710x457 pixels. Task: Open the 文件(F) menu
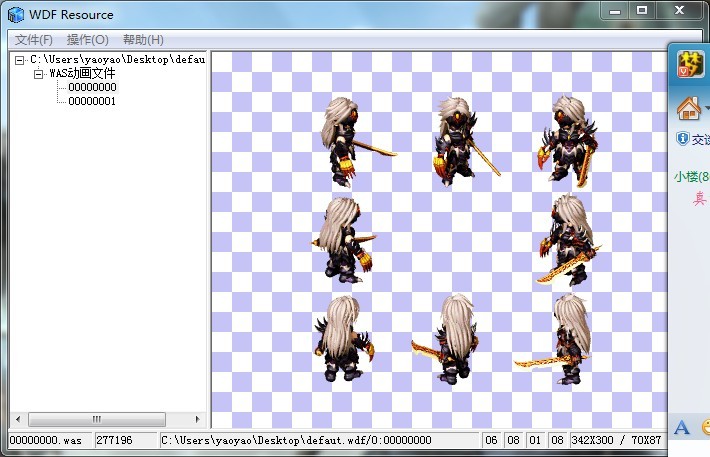(33, 40)
